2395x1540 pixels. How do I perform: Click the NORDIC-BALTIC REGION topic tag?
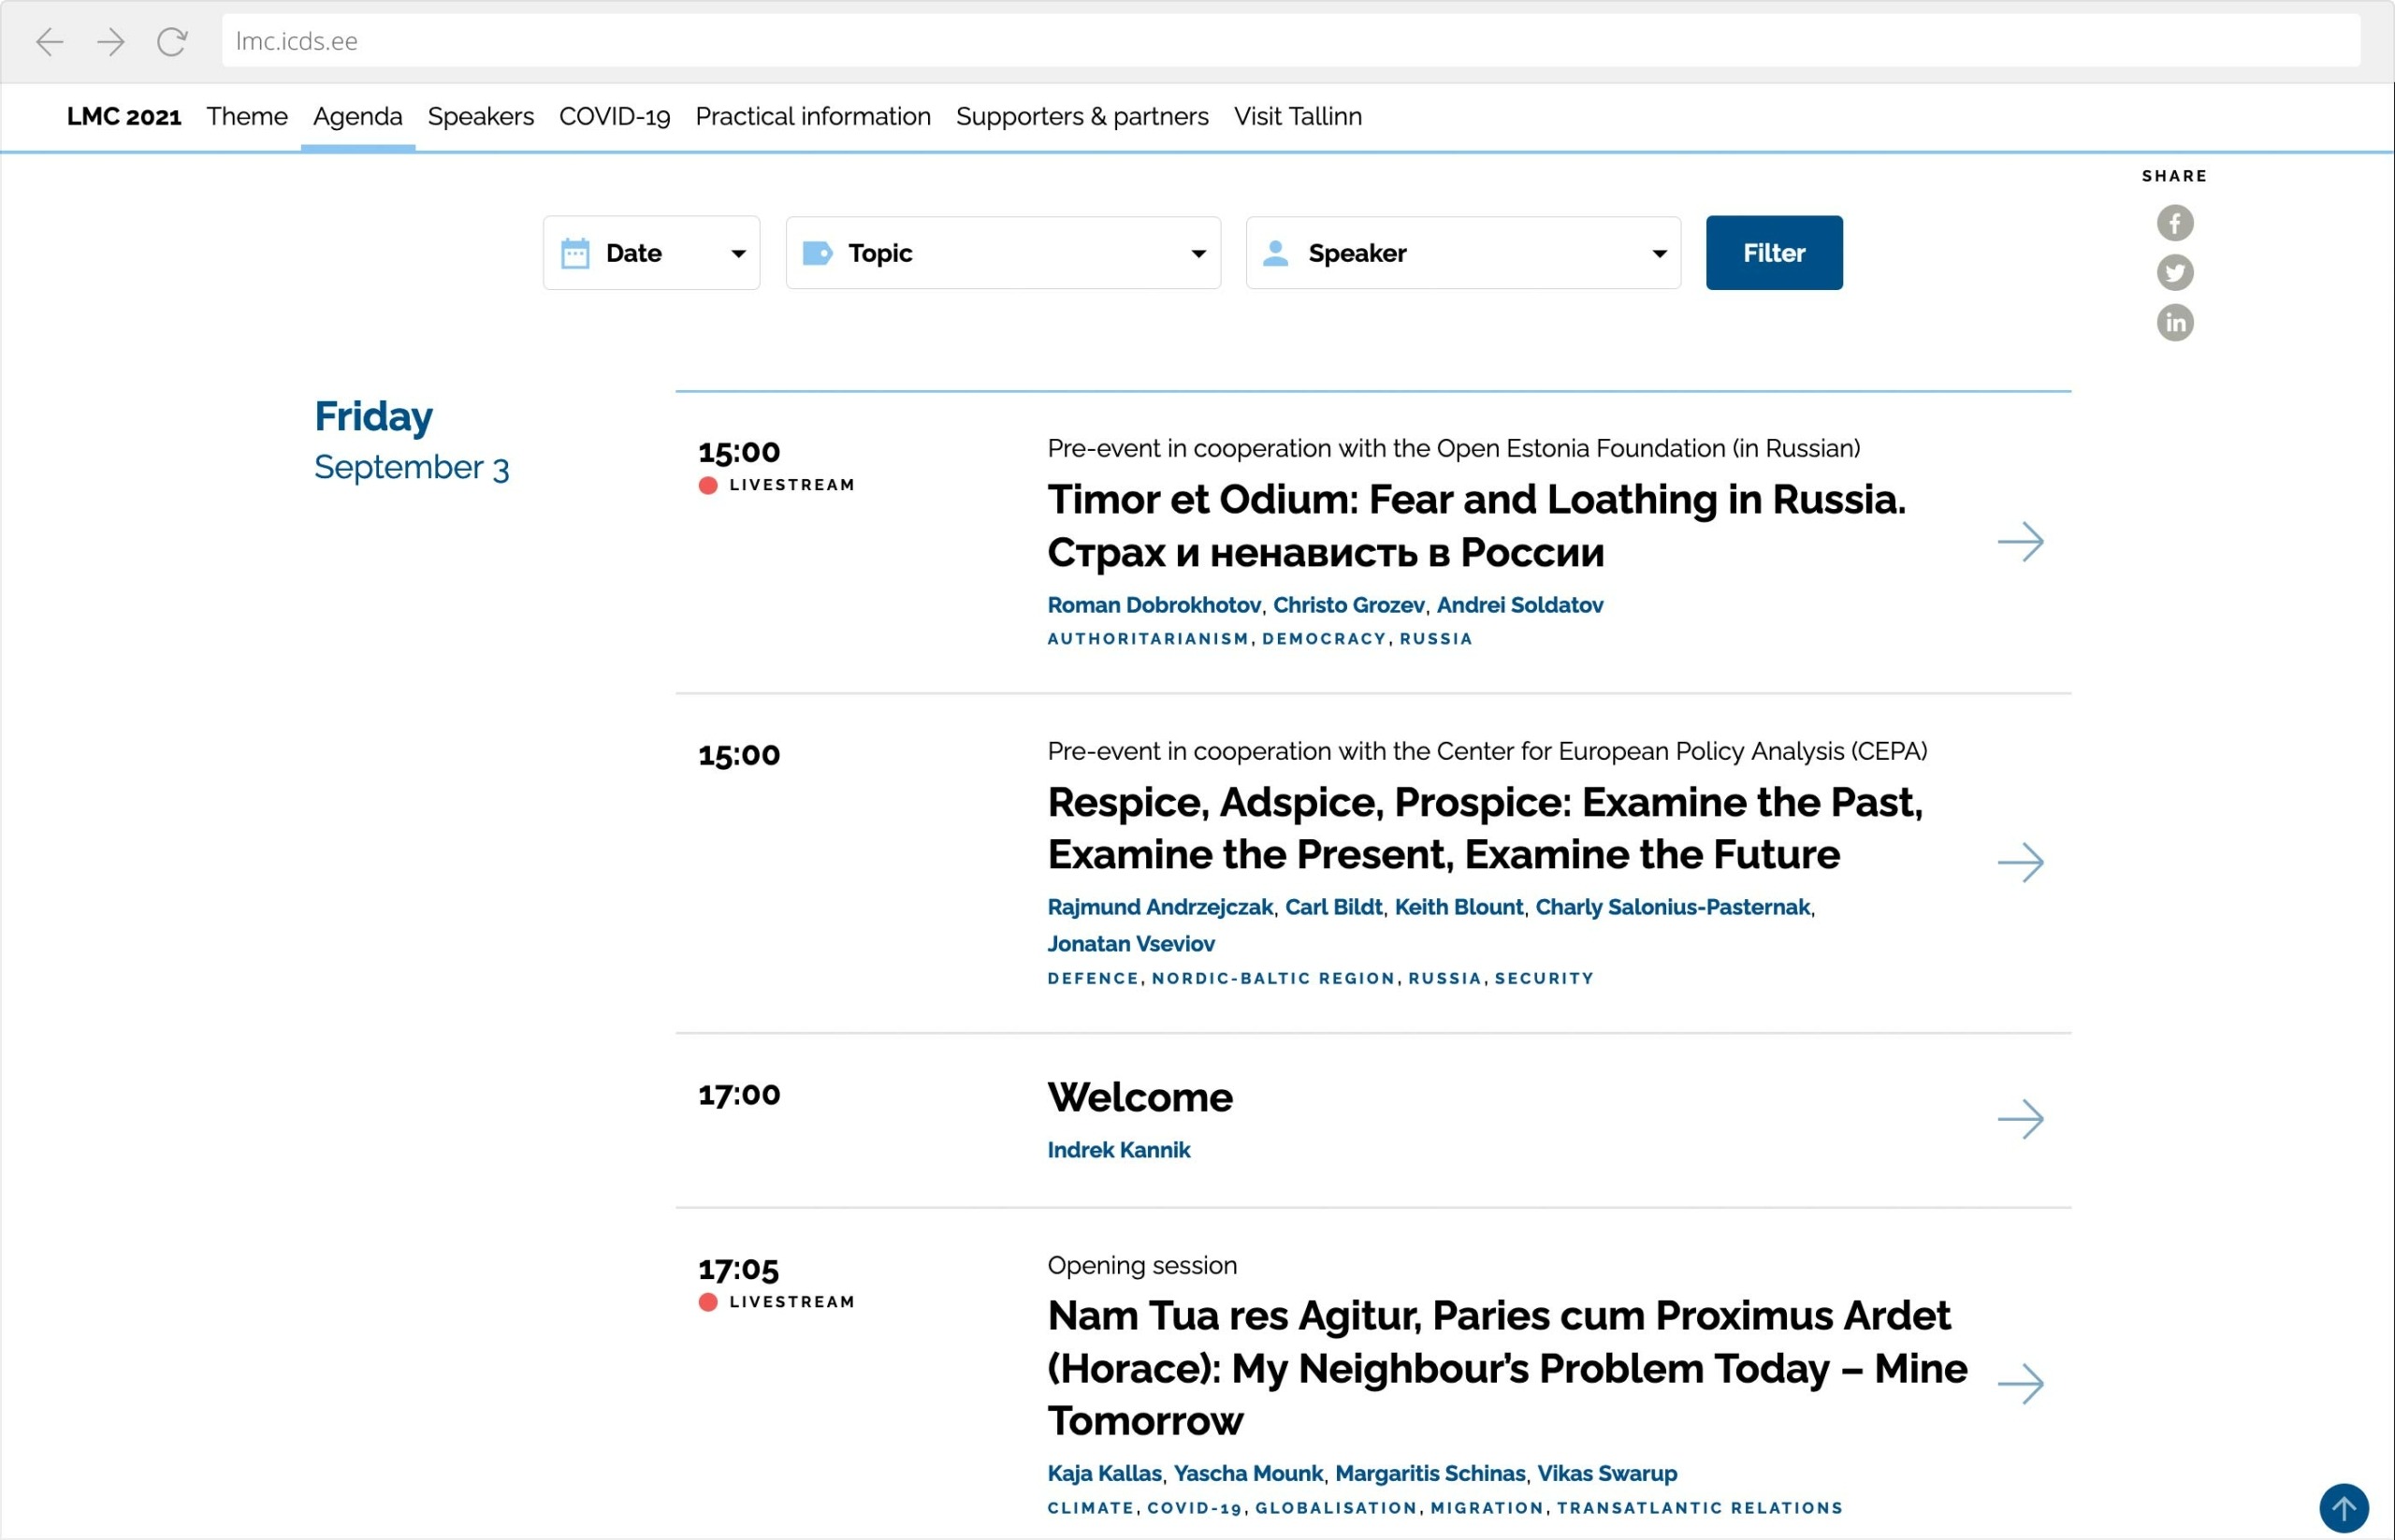(1273, 979)
